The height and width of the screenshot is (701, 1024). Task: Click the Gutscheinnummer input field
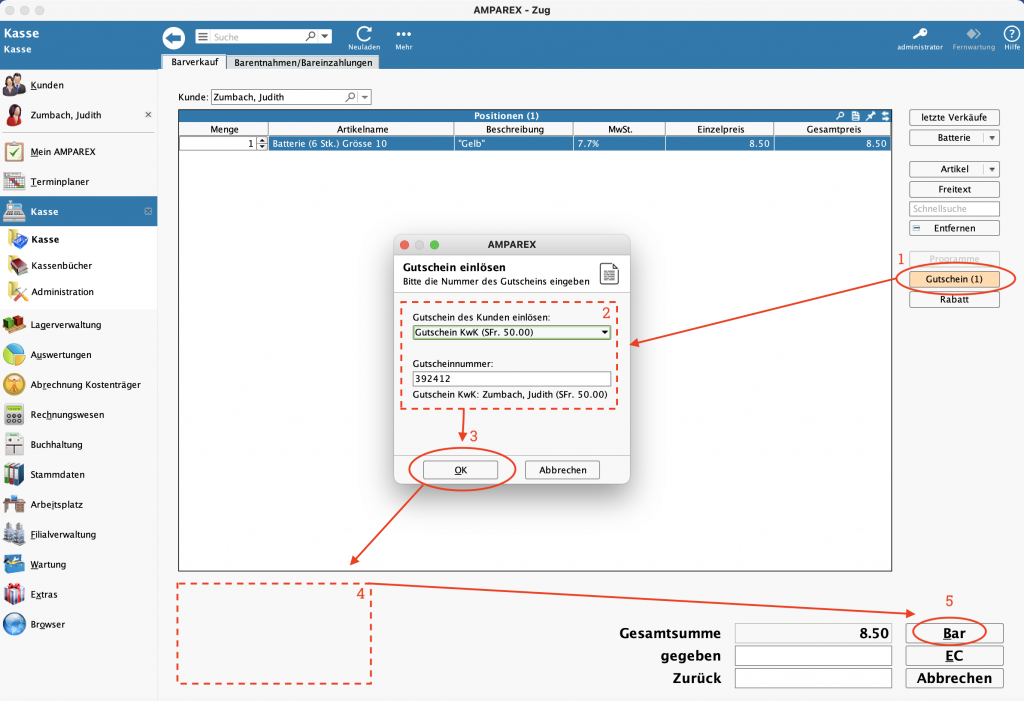pyautogui.click(x=511, y=379)
